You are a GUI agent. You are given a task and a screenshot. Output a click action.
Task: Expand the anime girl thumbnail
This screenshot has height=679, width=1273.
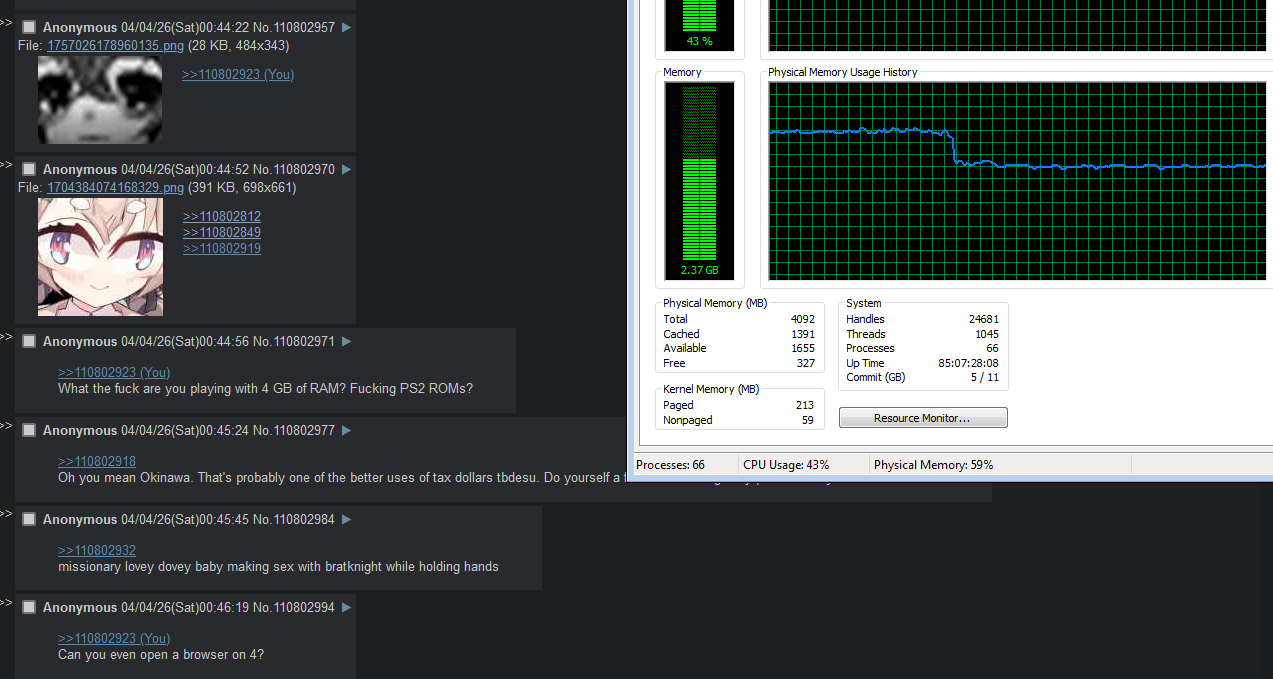point(100,257)
